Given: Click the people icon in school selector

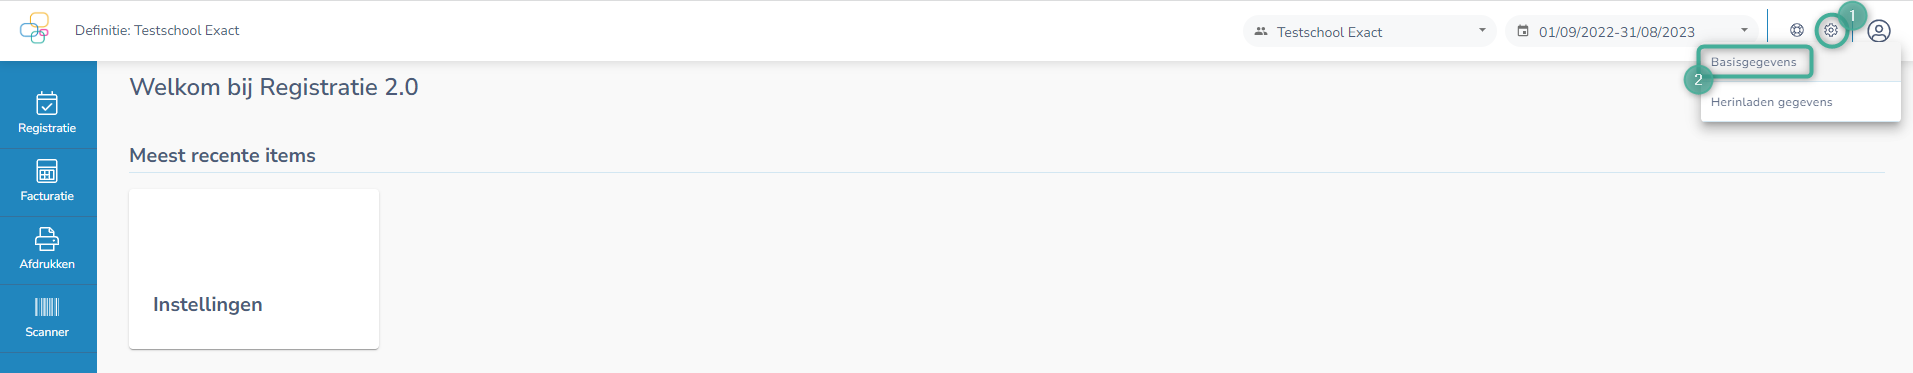Looking at the screenshot, I should tap(1261, 31).
